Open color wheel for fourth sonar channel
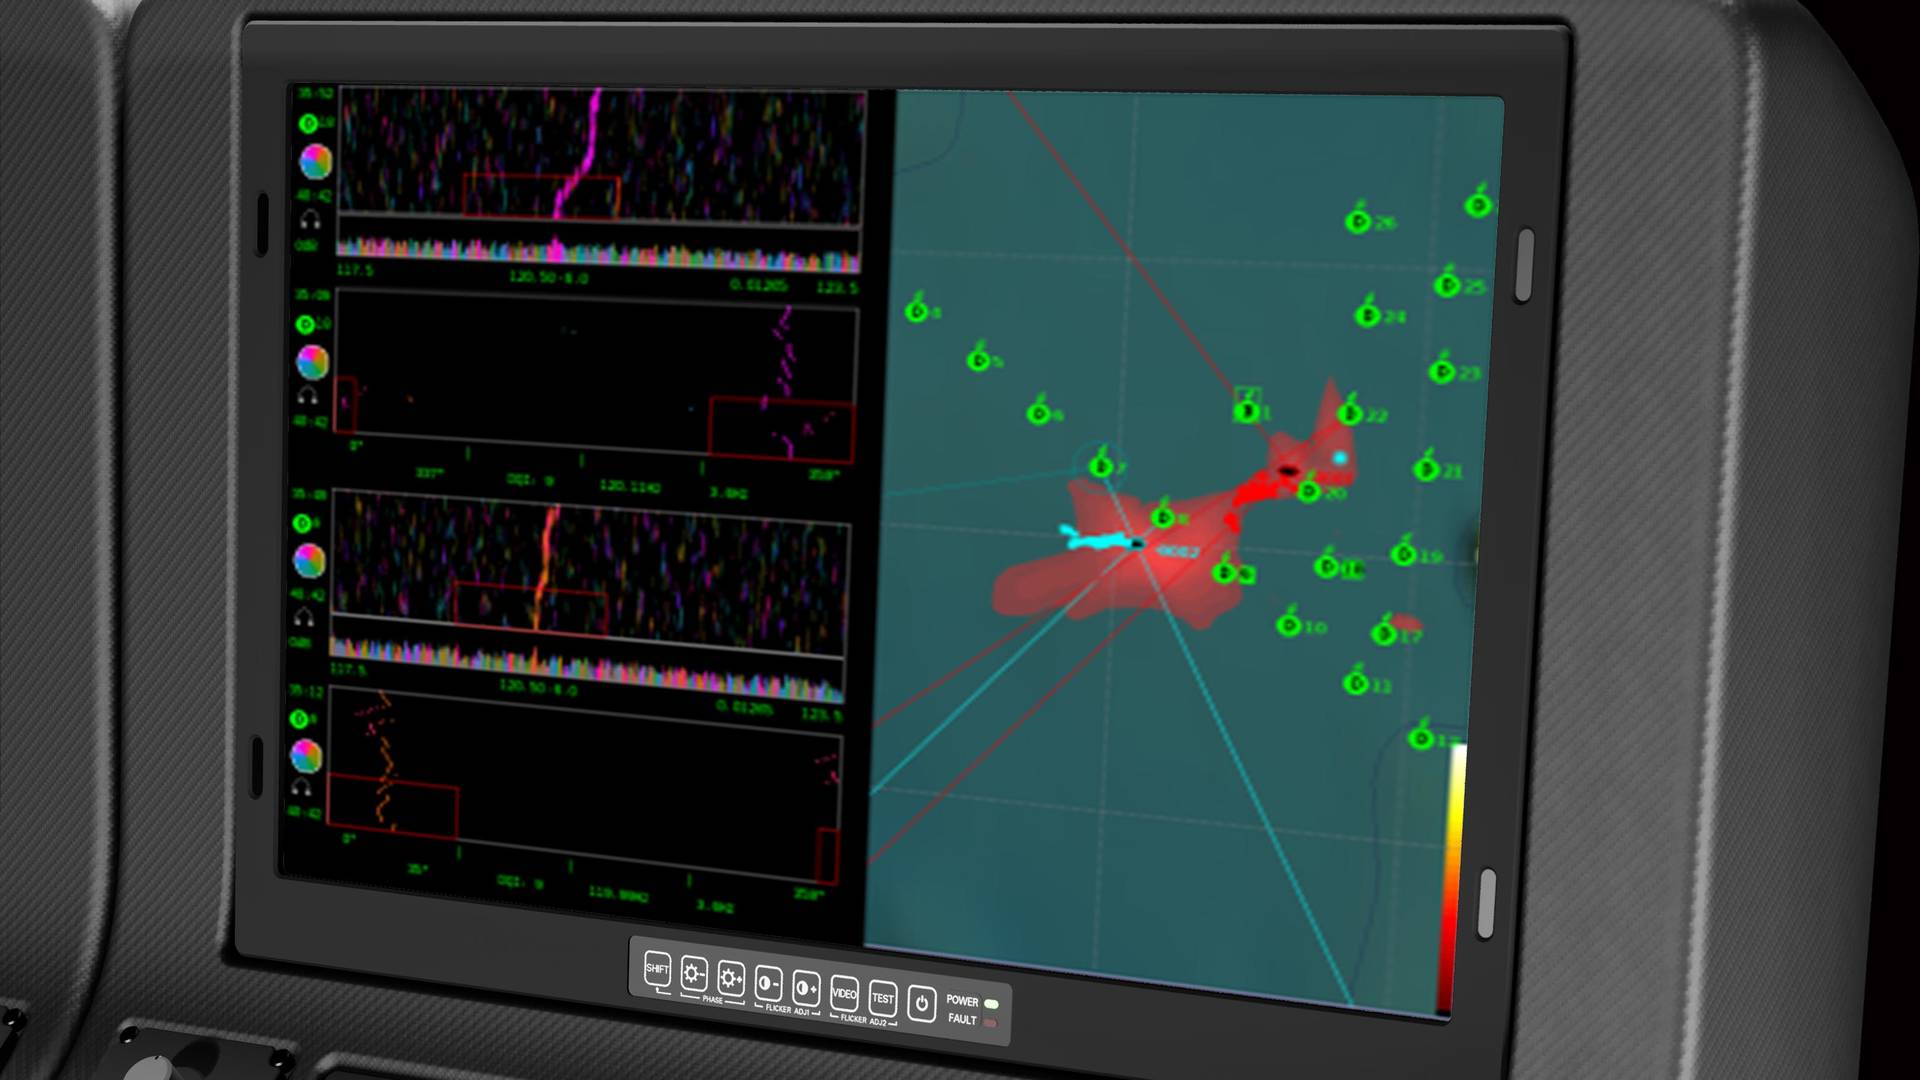 point(306,756)
